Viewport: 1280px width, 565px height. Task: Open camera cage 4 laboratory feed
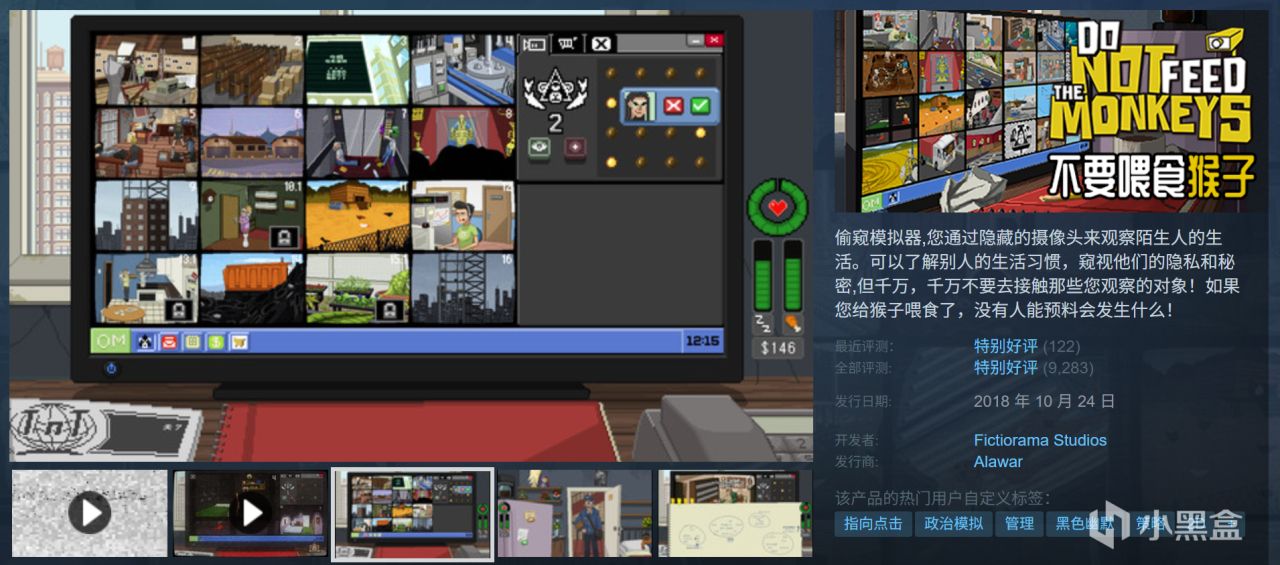(x=463, y=70)
